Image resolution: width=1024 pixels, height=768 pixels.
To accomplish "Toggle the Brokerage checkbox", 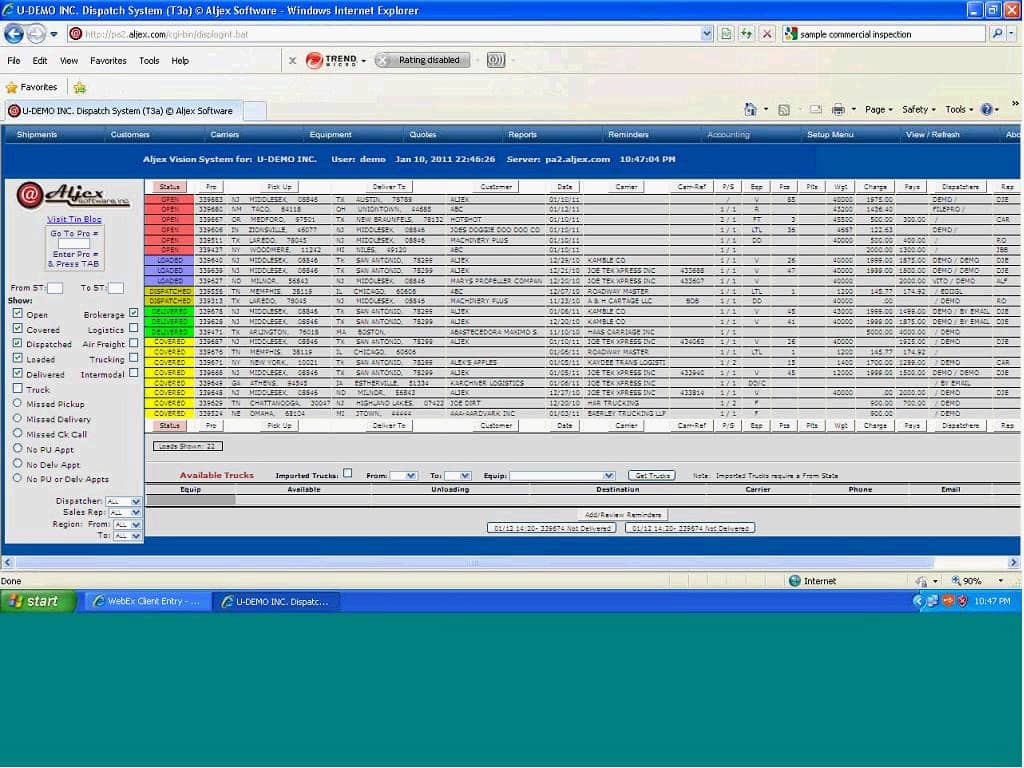I will (x=133, y=313).
